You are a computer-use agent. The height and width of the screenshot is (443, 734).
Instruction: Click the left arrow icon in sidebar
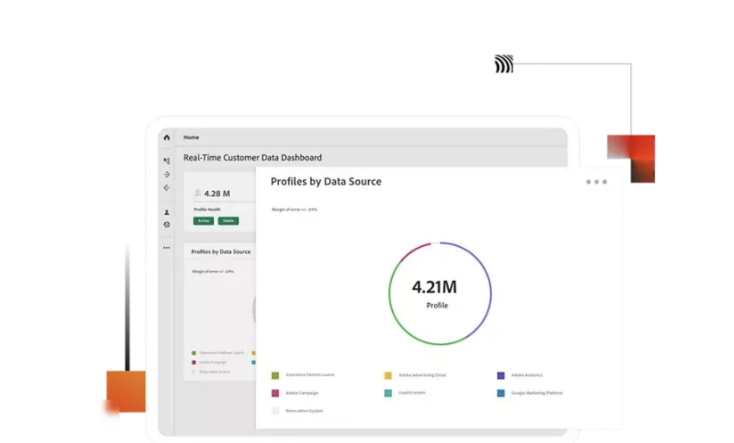click(x=166, y=188)
